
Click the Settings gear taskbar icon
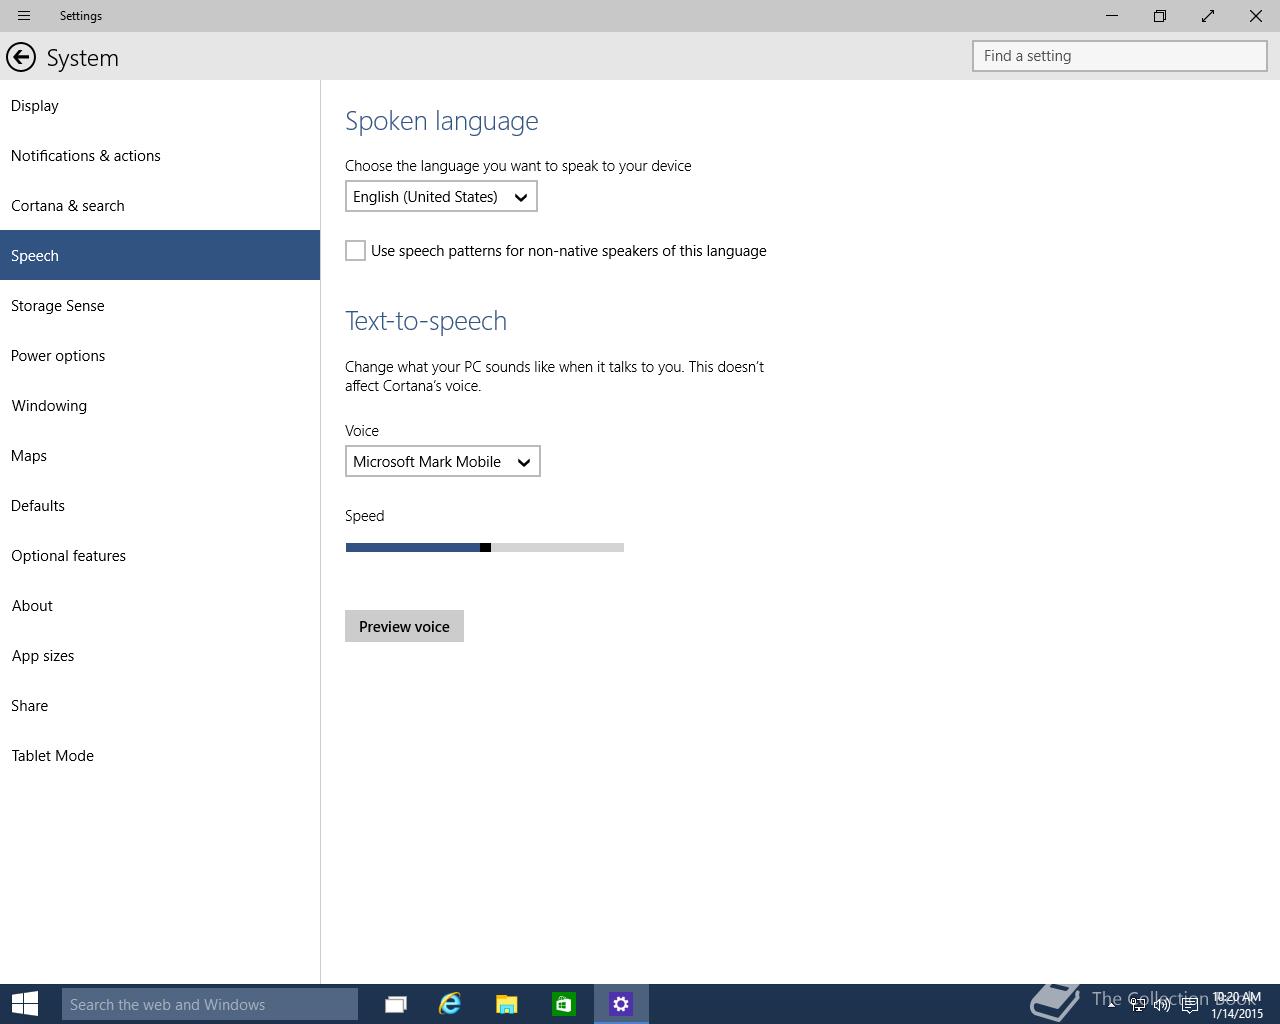tap(621, 1004)
